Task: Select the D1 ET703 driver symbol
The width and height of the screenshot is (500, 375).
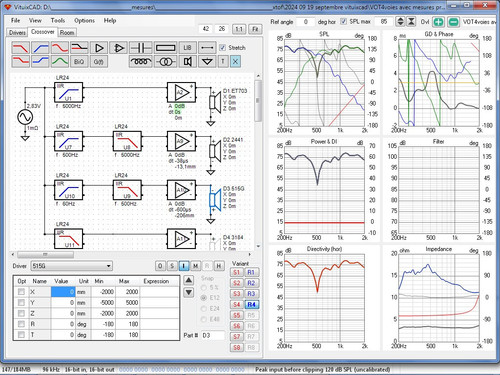Action: [x=215, y=102]
